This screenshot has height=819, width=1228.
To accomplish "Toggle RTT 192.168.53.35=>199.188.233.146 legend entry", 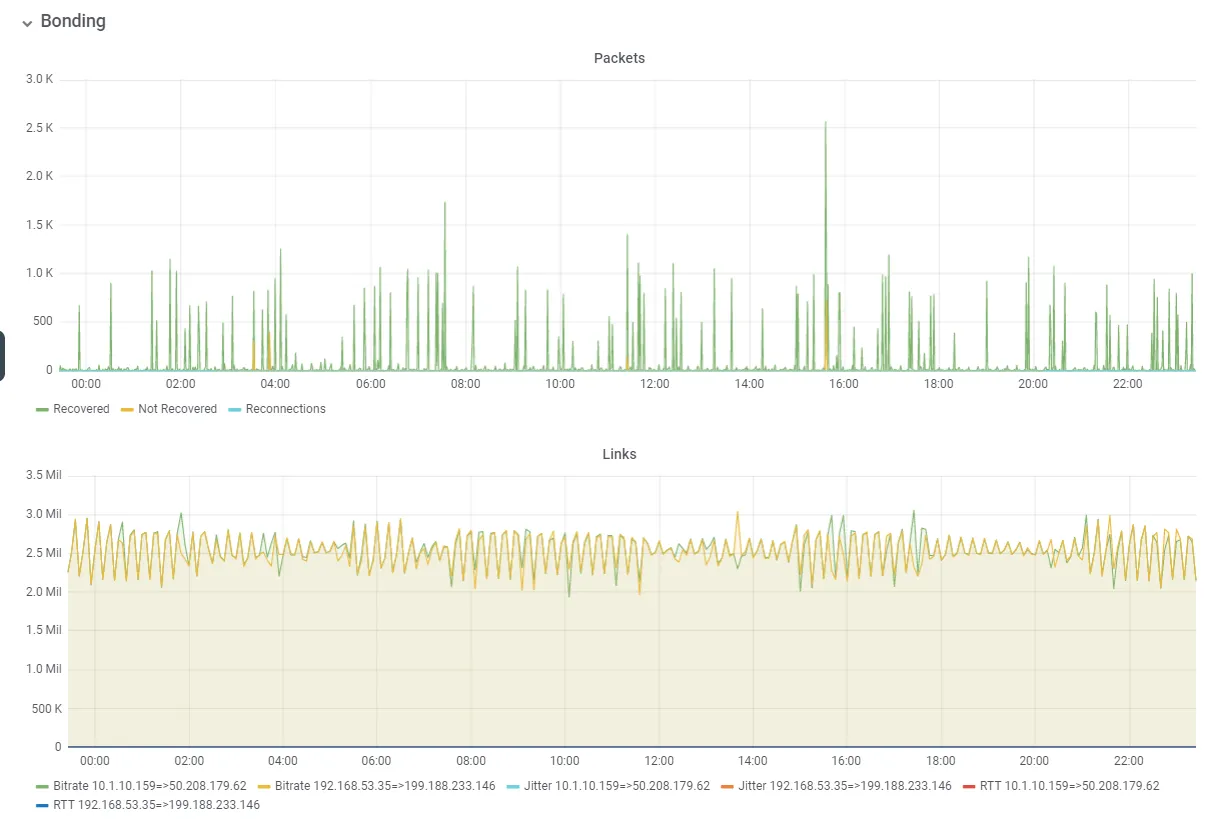I will pyautogui.click(x=156, y=805).
